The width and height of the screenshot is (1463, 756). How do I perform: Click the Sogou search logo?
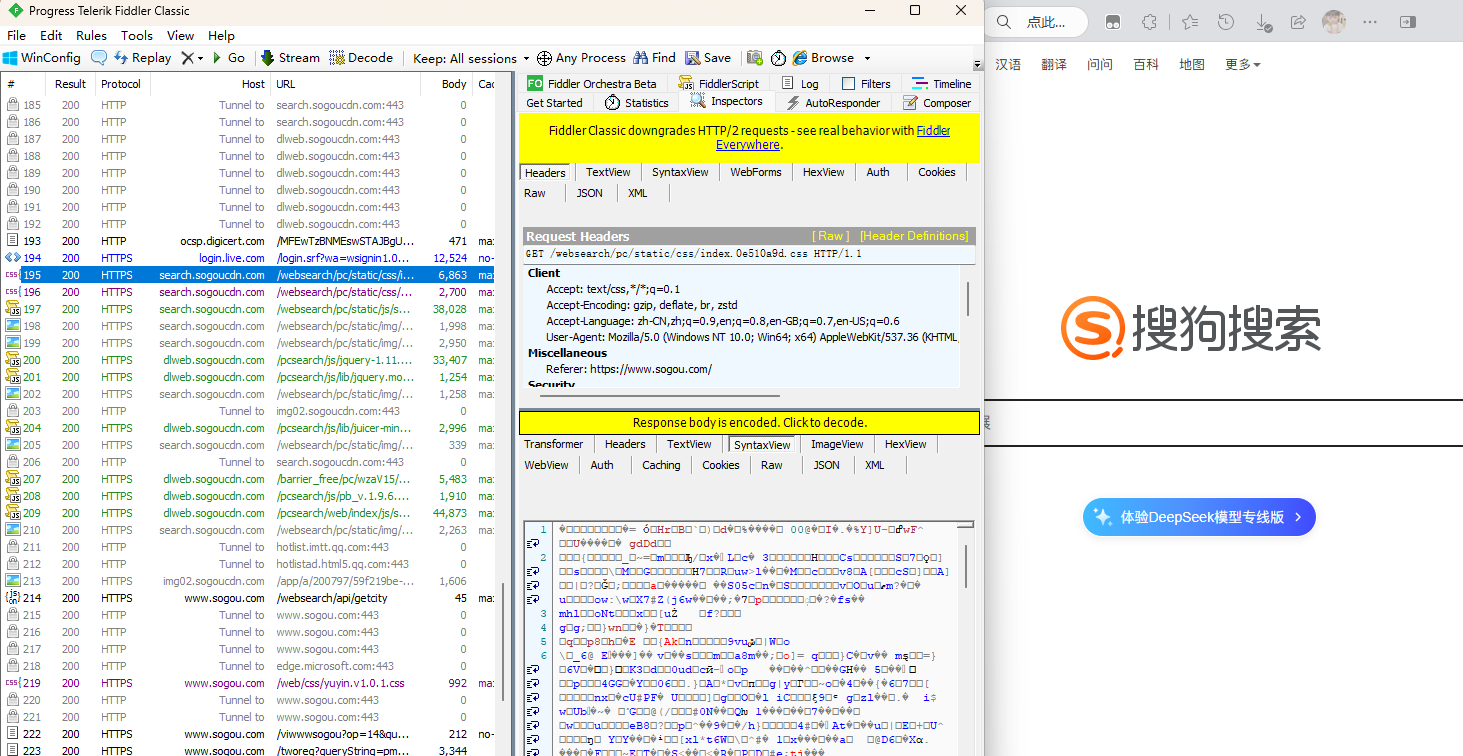click(x=1191, y=326)
